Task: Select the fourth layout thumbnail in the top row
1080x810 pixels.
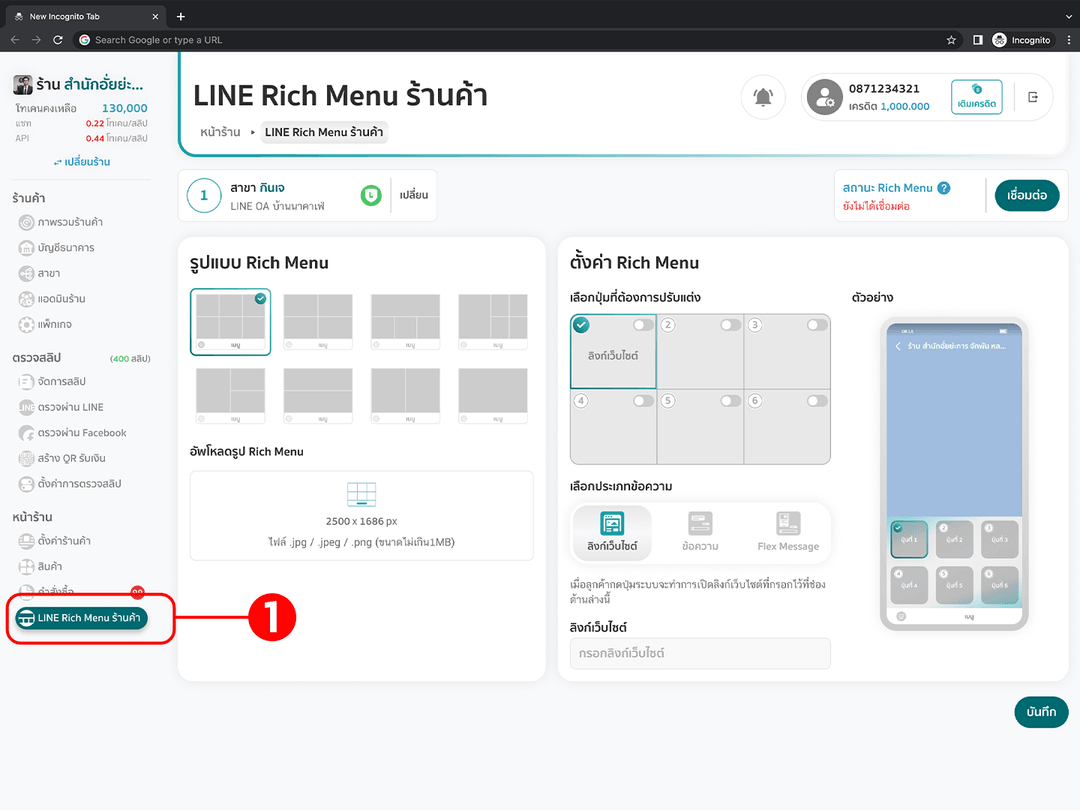Action: [x=492, y=322]
